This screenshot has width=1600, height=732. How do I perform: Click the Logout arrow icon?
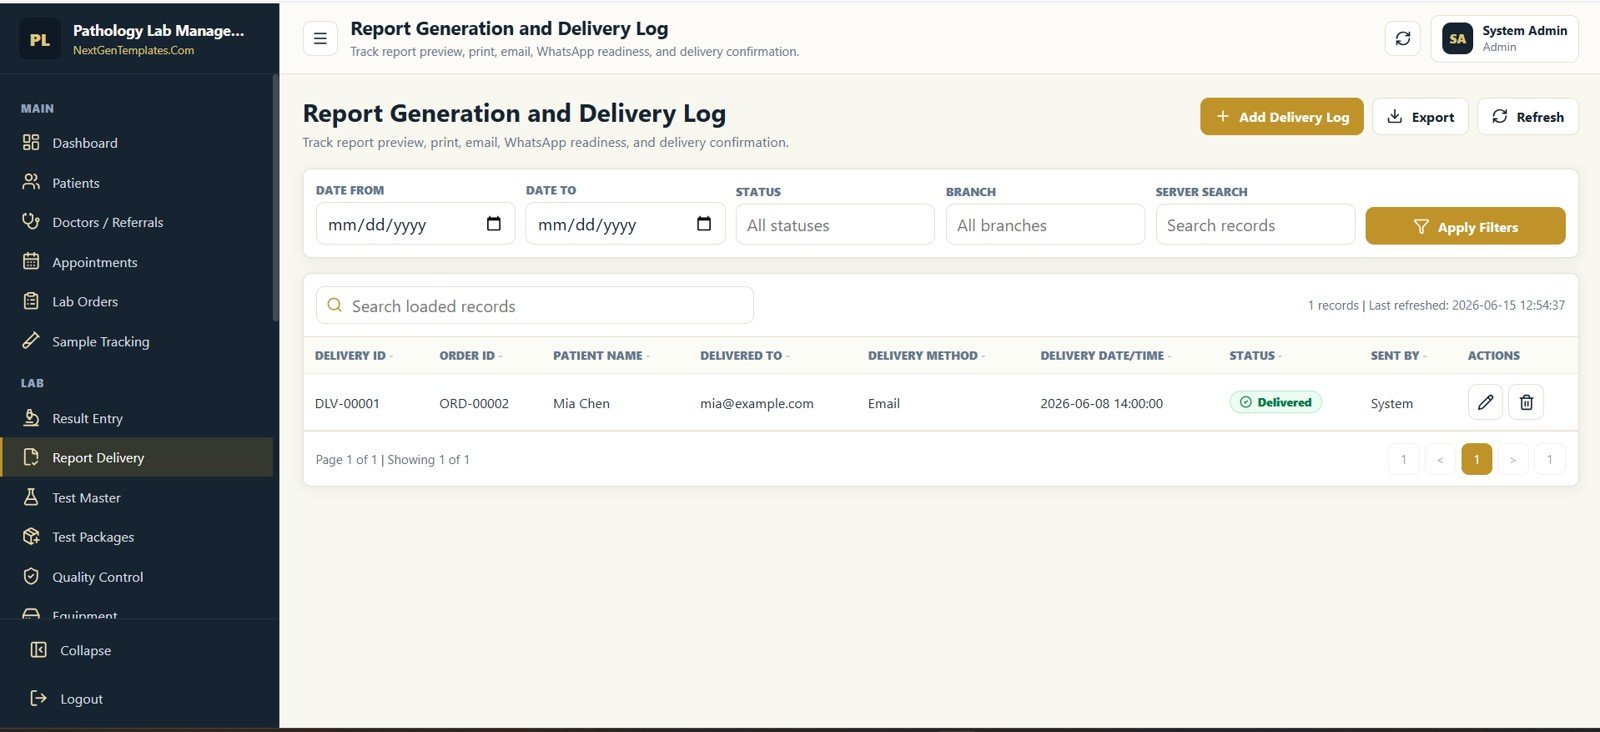click(x=38, y=698)
